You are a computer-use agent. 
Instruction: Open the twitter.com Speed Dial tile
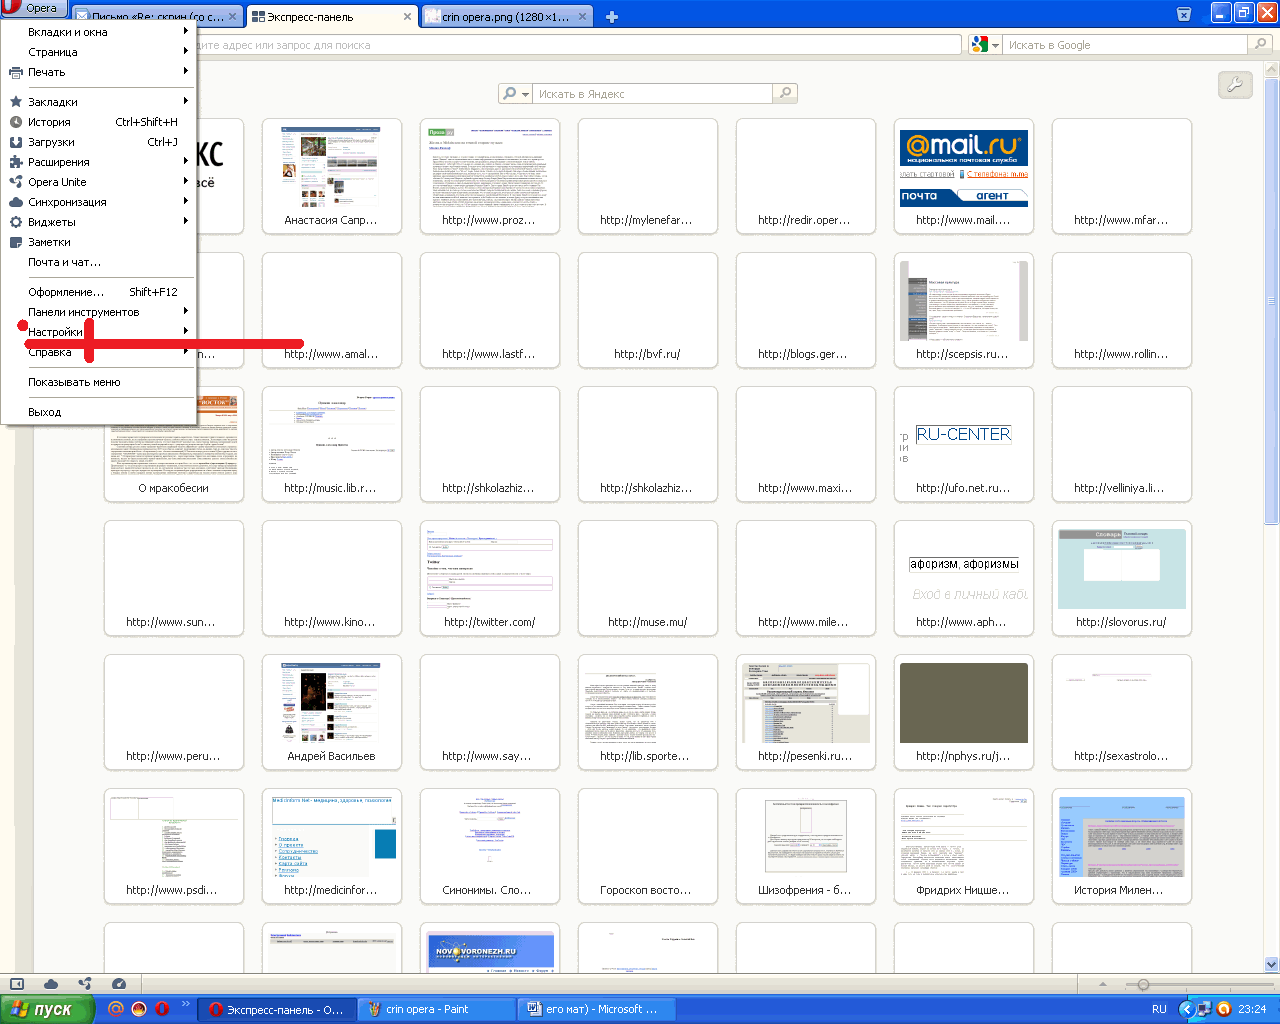tap(489, 578)
